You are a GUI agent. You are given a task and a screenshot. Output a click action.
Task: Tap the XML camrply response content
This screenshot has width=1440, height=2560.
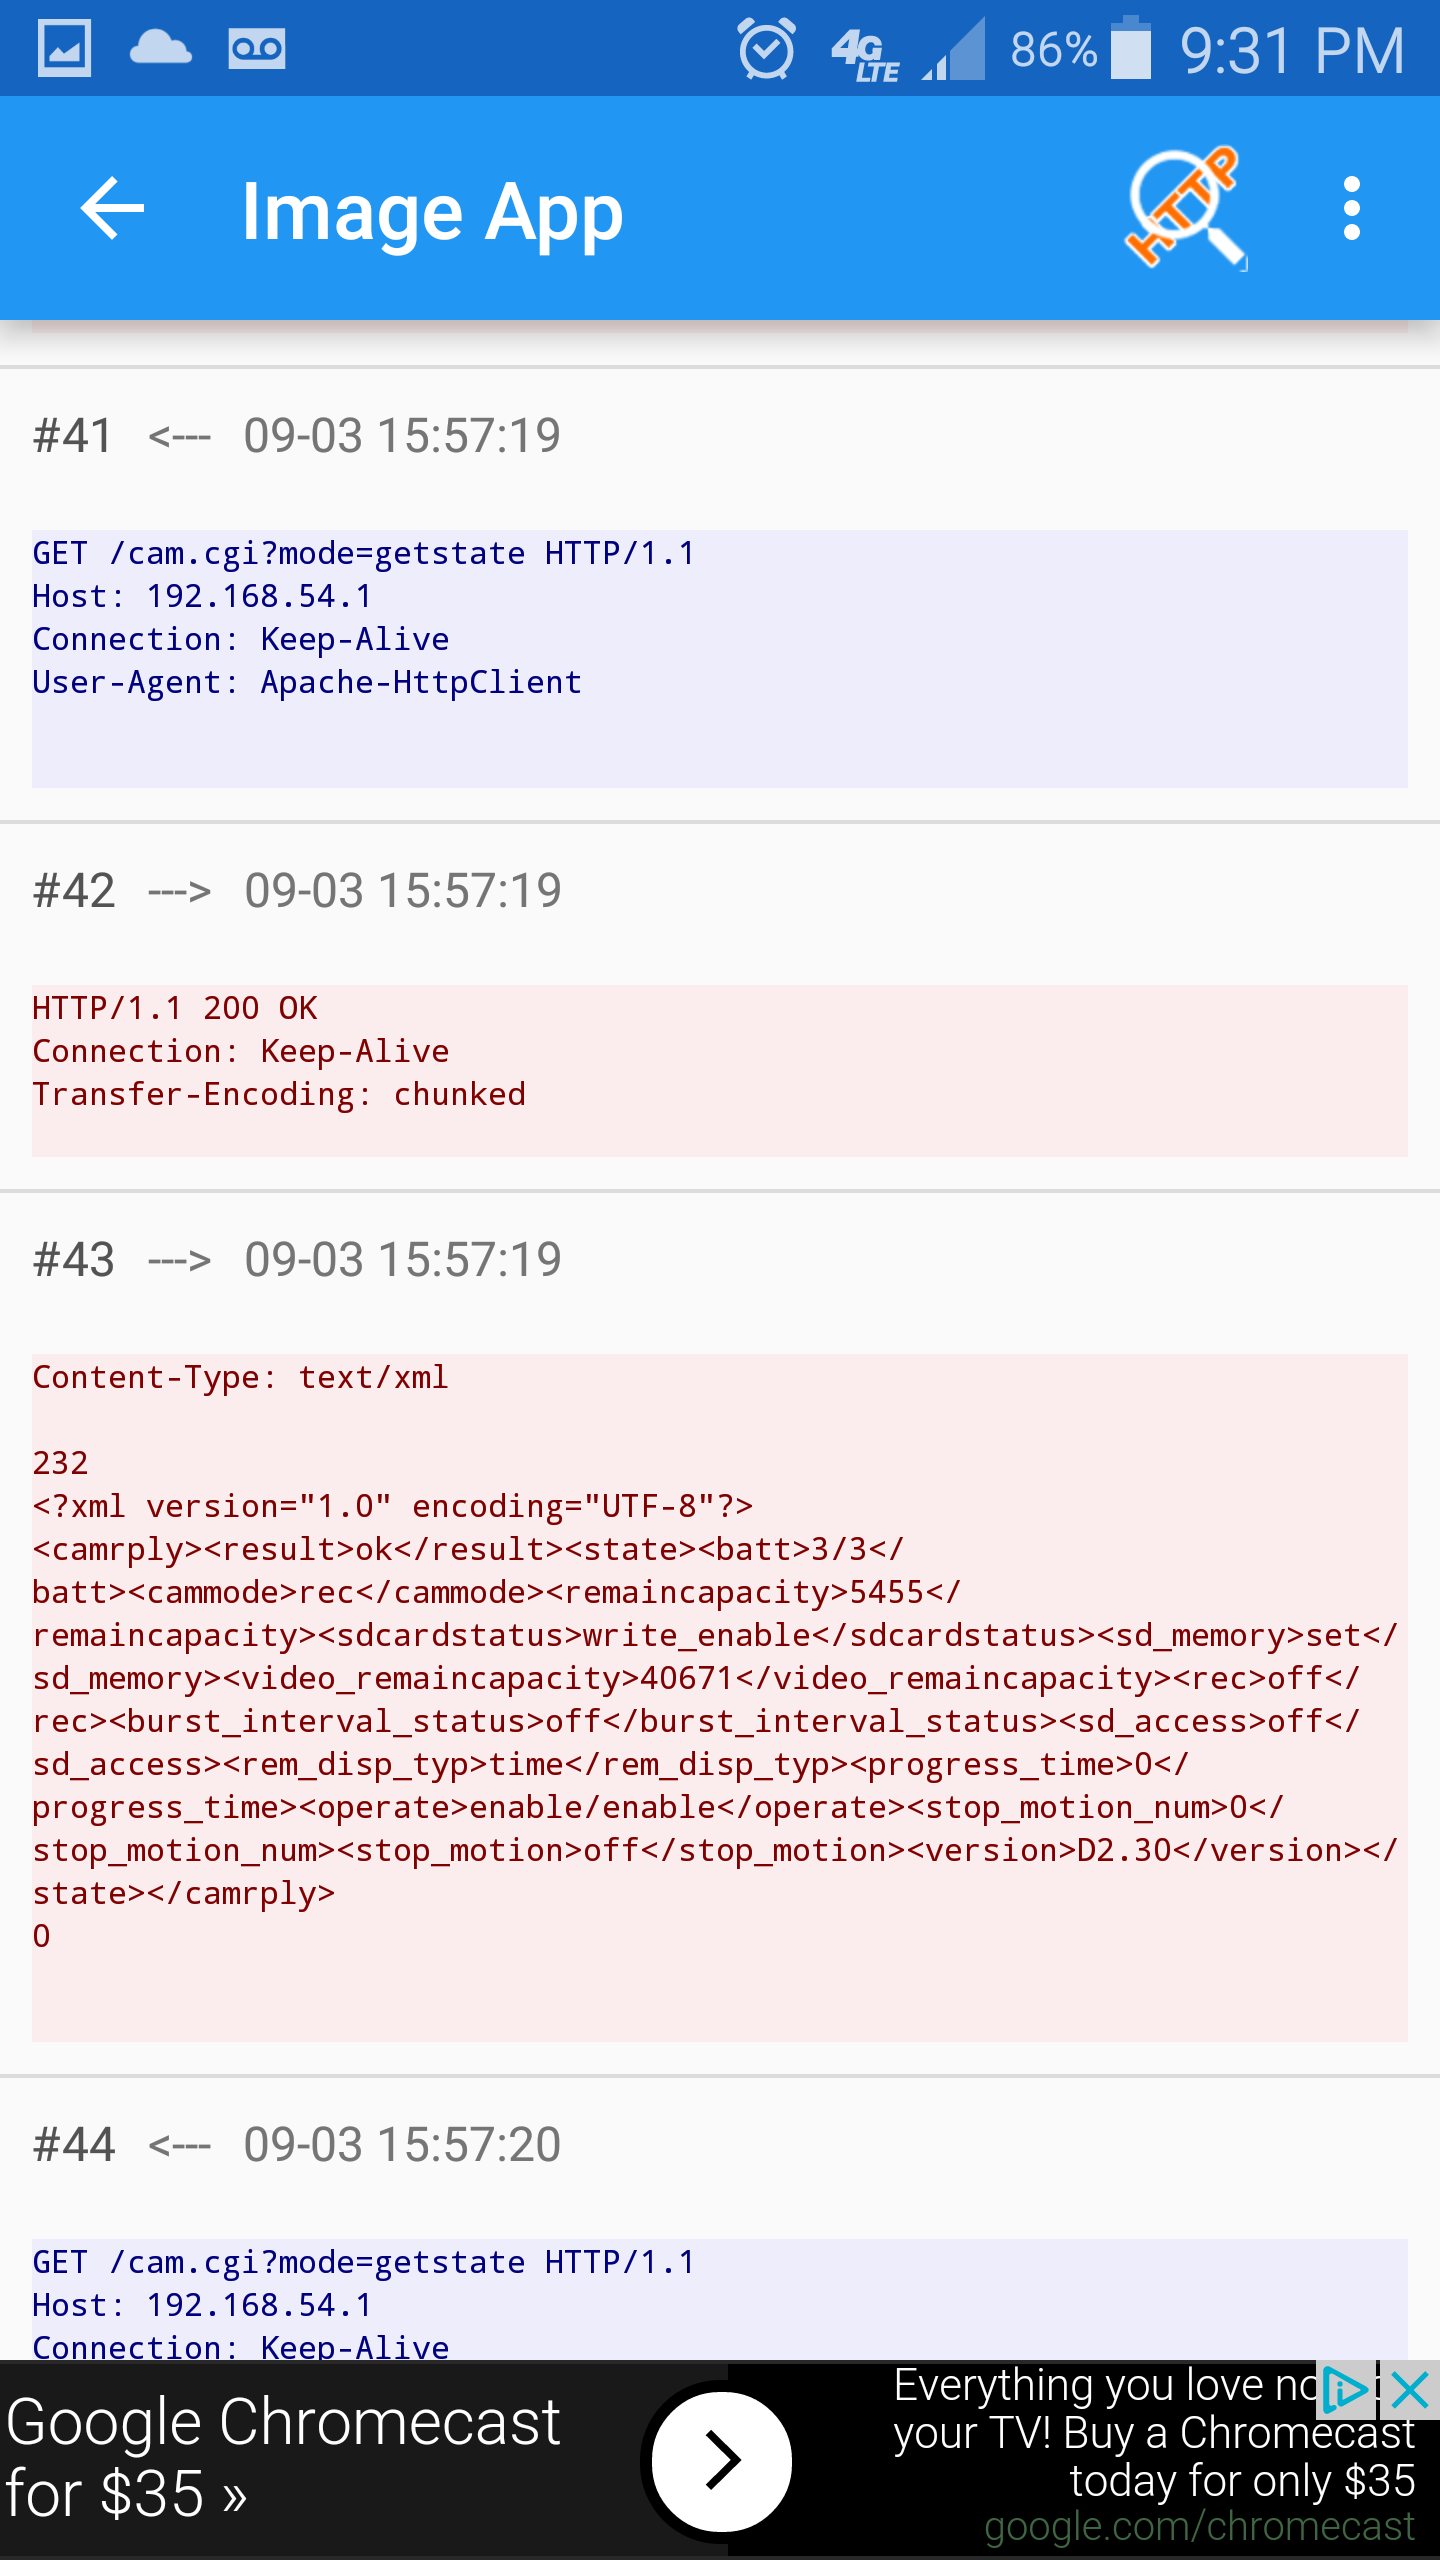point(718,1700)
